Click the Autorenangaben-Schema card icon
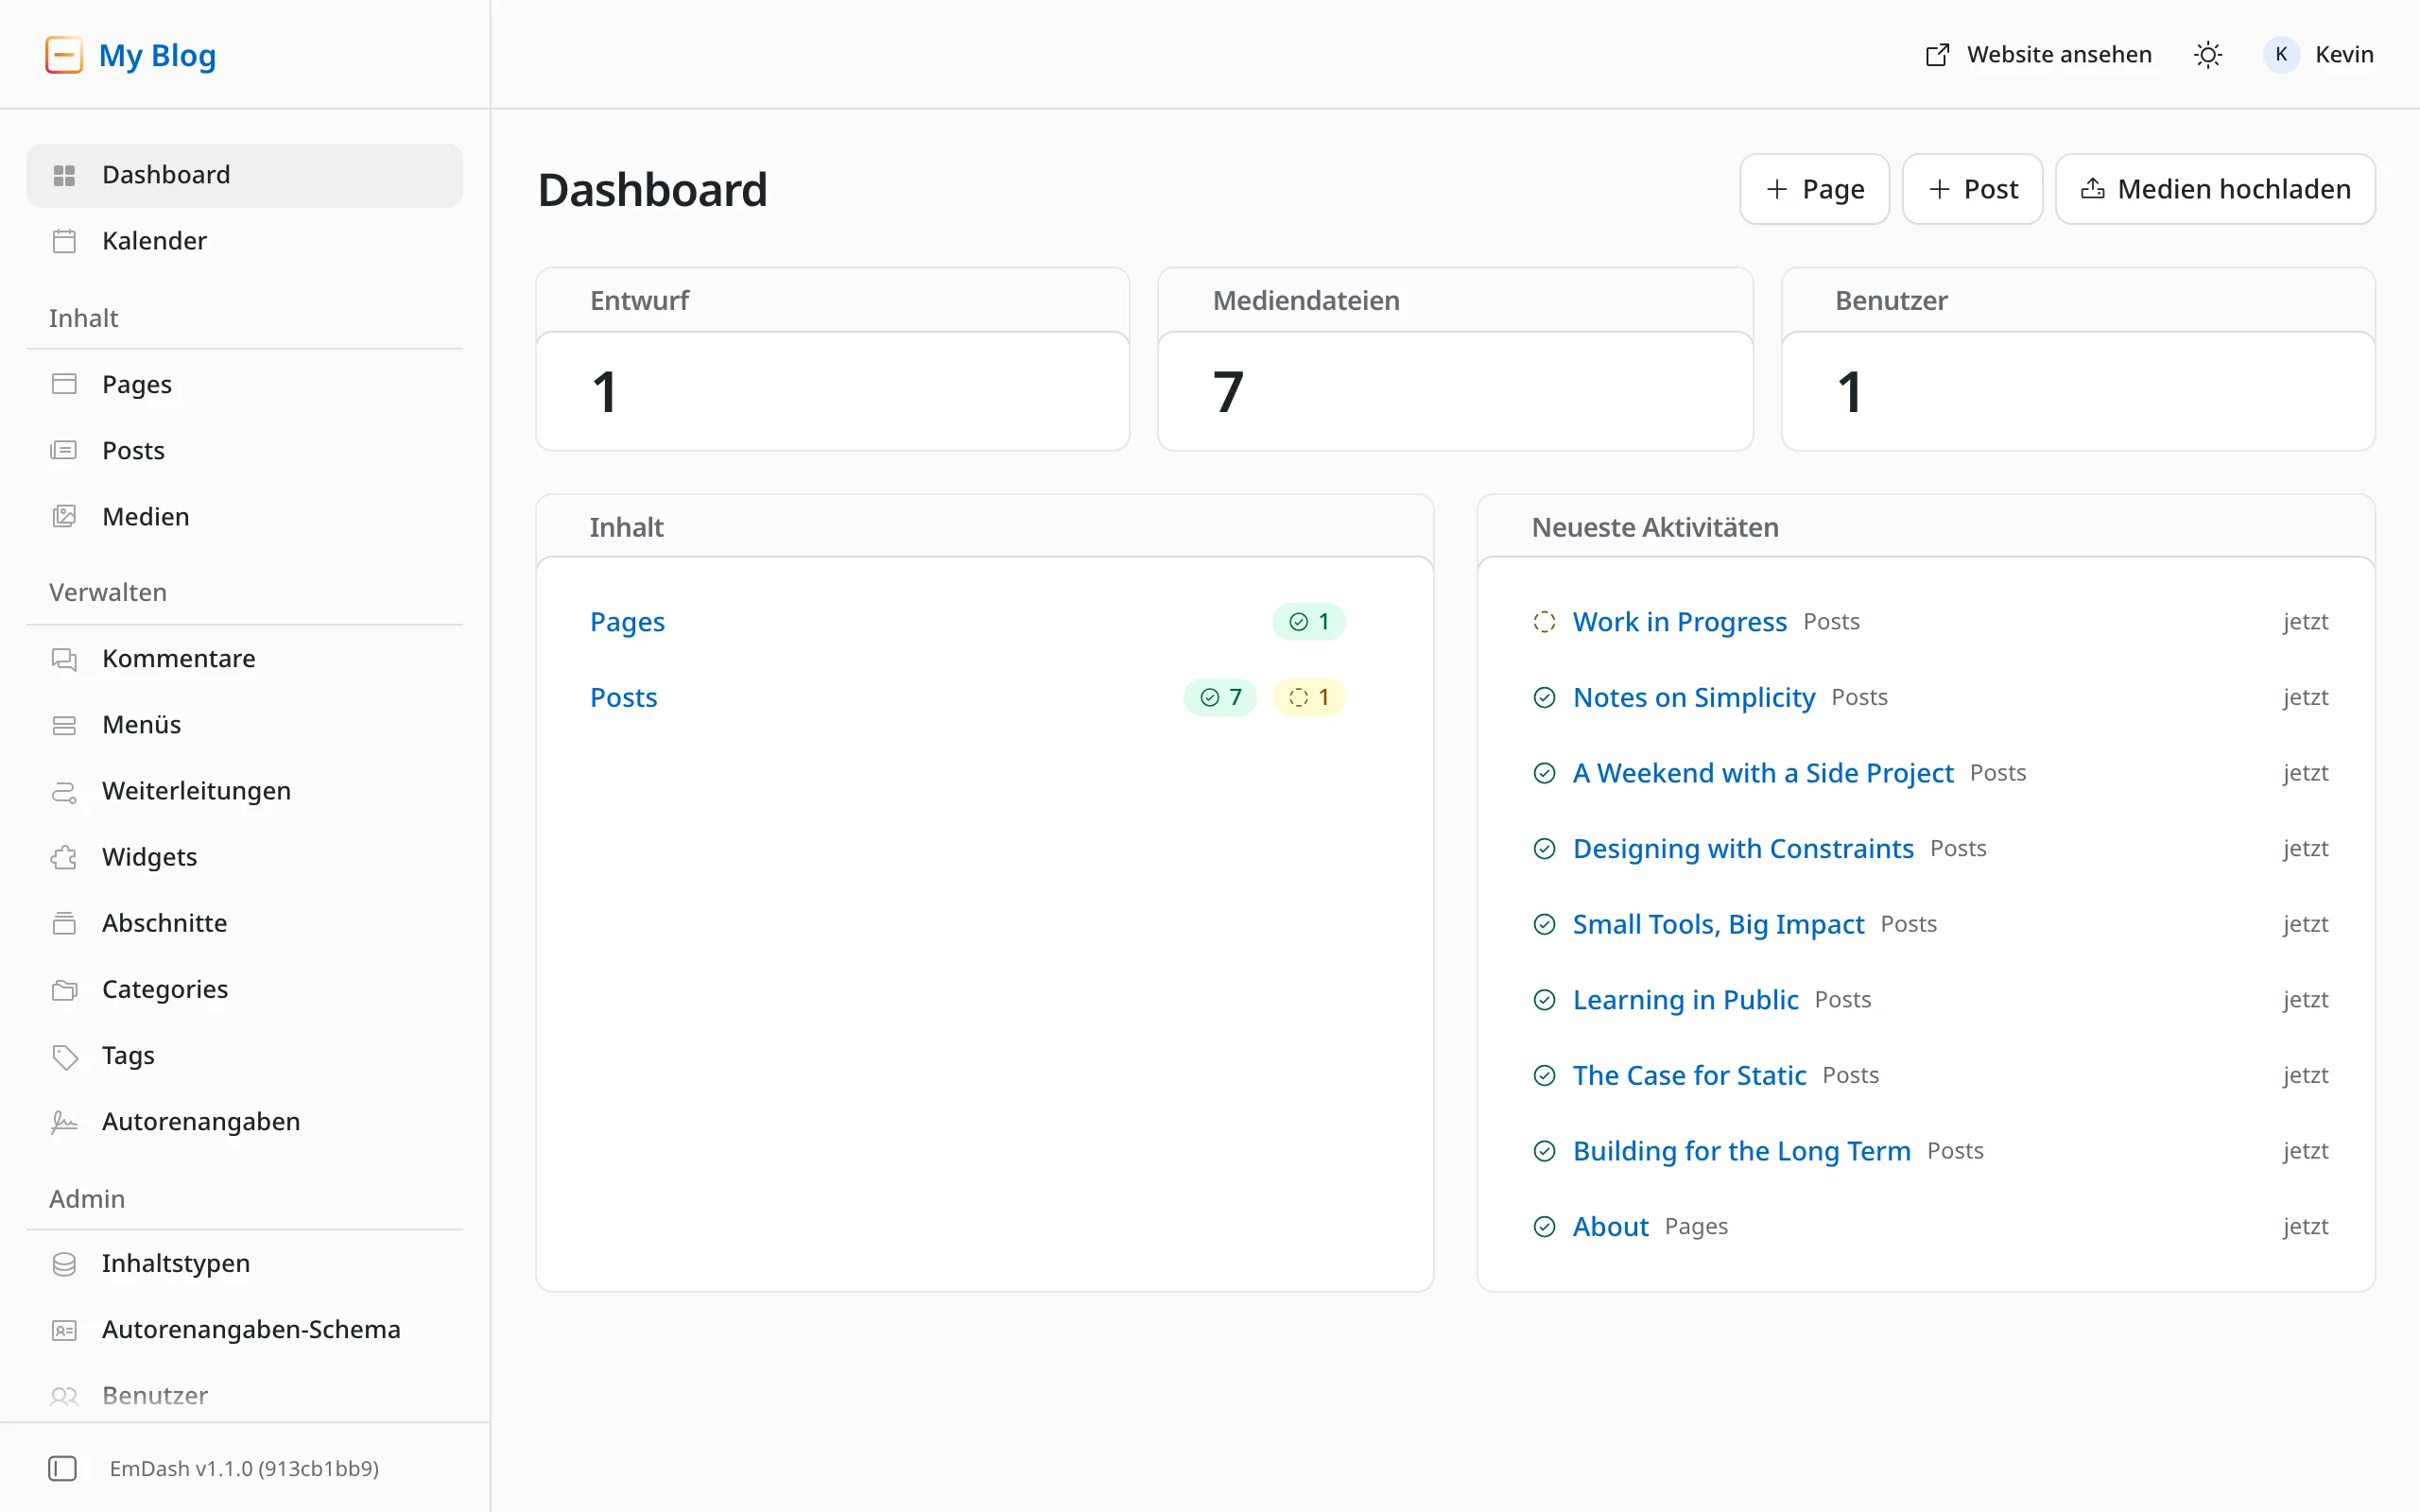2420x1512 pixels. coord(64,1330)
